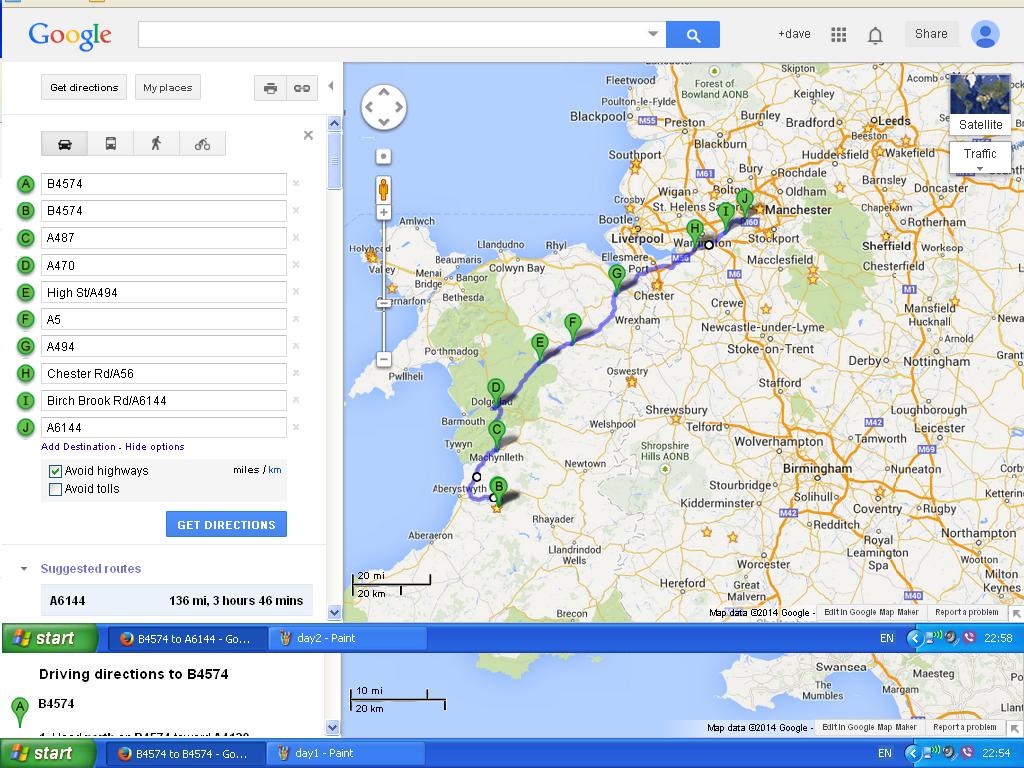This screenshot has width=1024, height=768.
Task: Click the show my location button on map
Action: coord(383,157)
